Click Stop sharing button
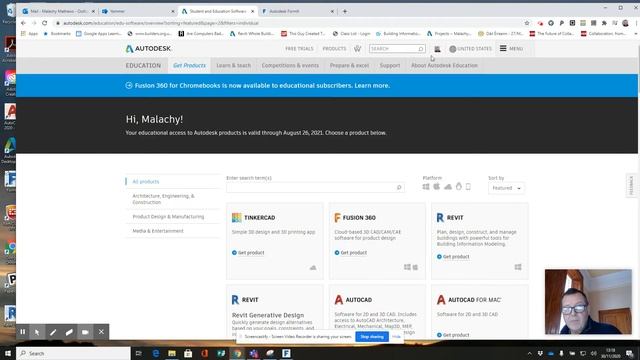Screen dimensions: 640x360 [x=372, y=337]
